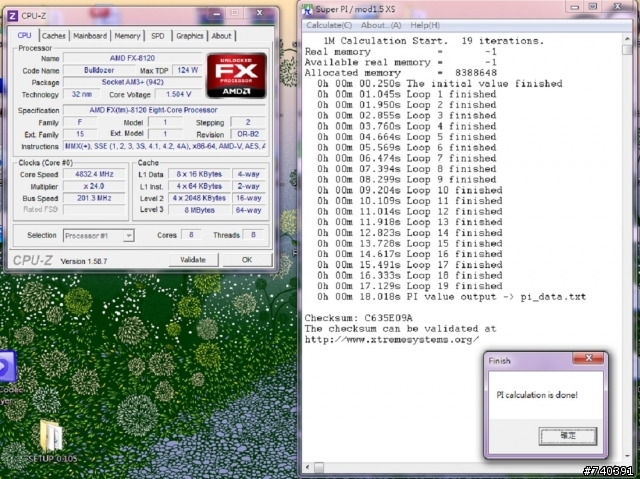
Task: Click the Level 2 value 4 x 2048 KBytes
Action: pos(199,198)
